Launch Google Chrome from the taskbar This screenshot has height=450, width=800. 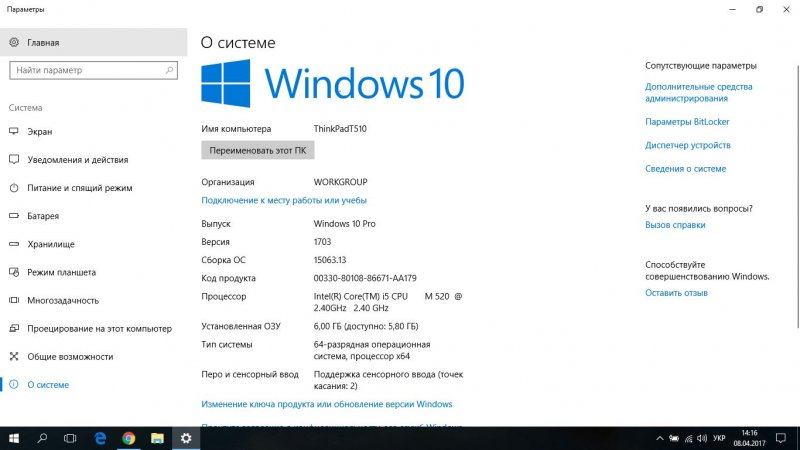coord(129,438)
